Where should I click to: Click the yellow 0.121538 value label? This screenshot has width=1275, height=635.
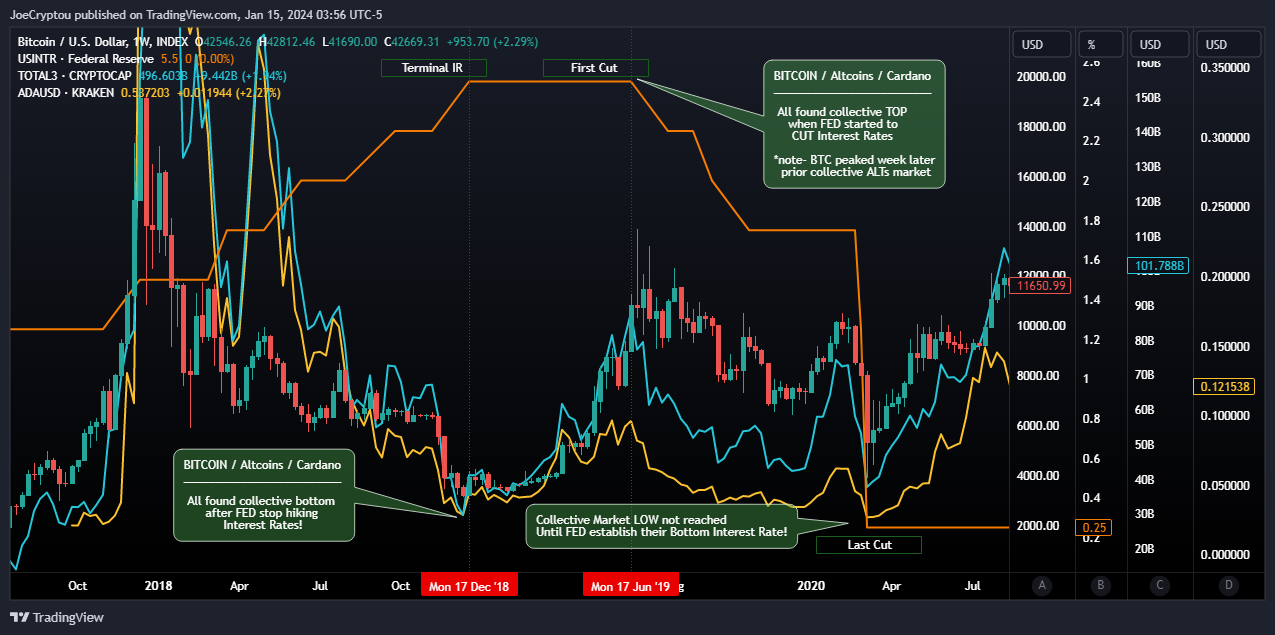pos(1224,386)
